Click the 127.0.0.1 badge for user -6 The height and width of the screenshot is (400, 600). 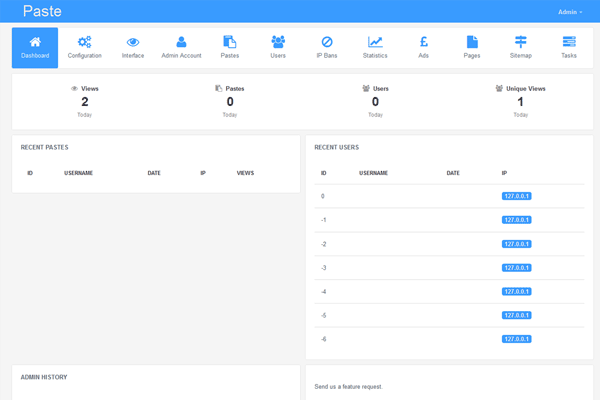pyautogui.click(x=516, y=340)
